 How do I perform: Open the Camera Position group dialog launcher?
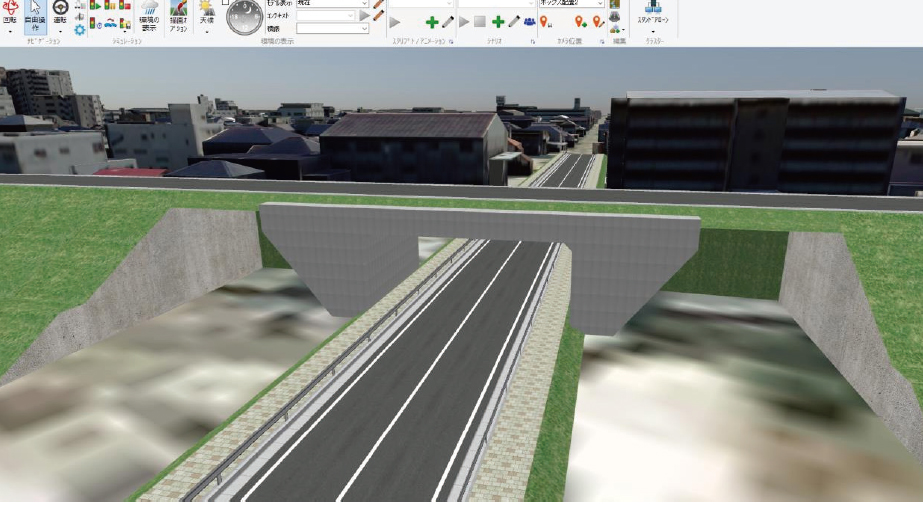[602, 42]
